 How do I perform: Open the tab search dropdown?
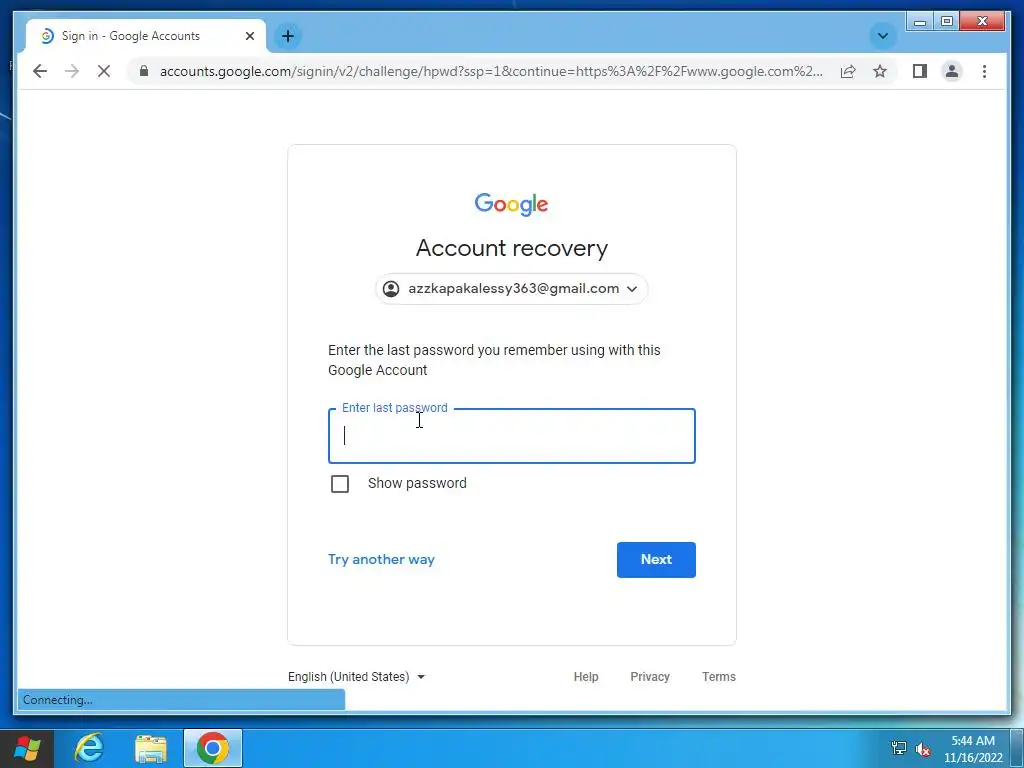click(882, 36)
